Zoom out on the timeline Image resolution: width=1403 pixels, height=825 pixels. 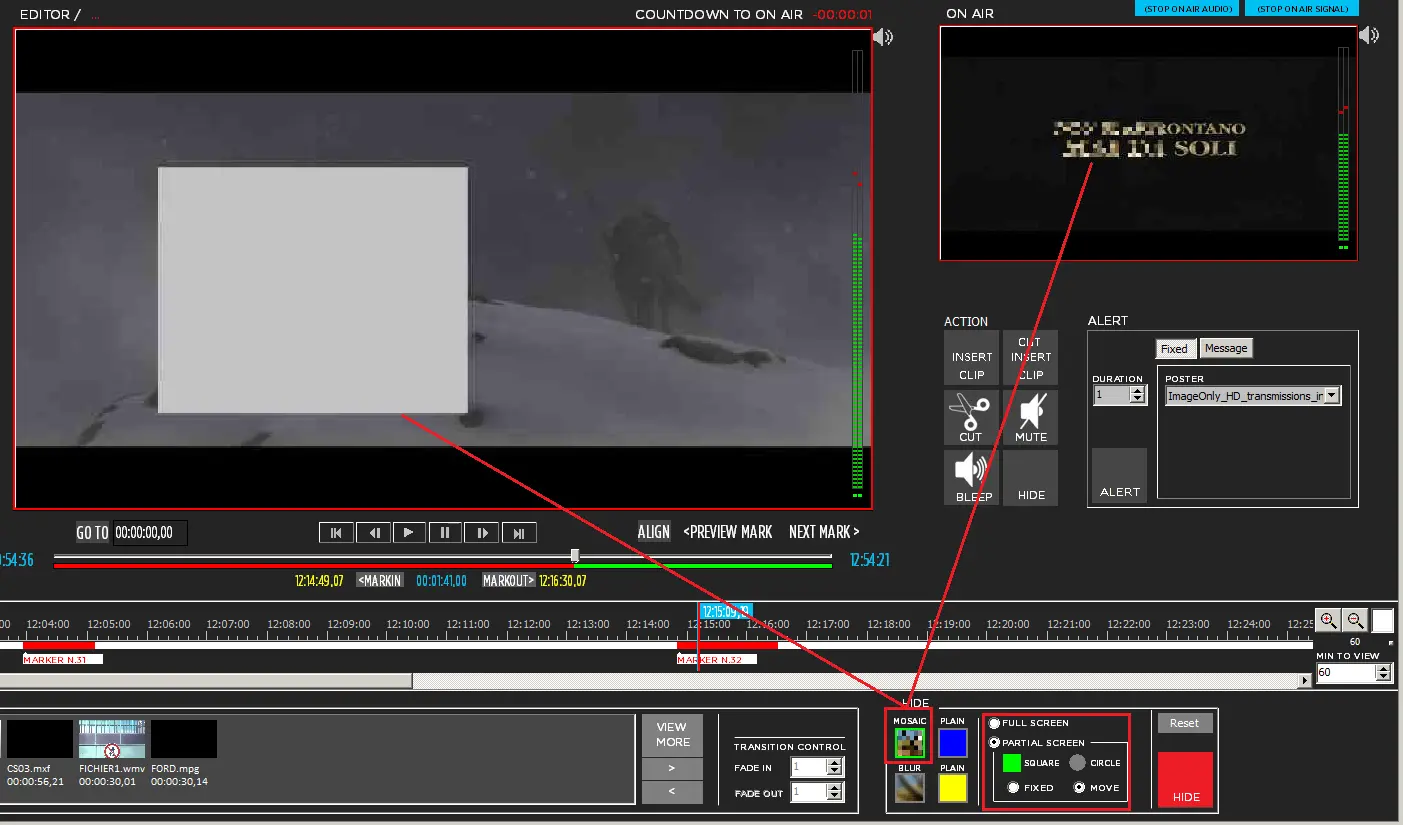[x=1354, y=620]
